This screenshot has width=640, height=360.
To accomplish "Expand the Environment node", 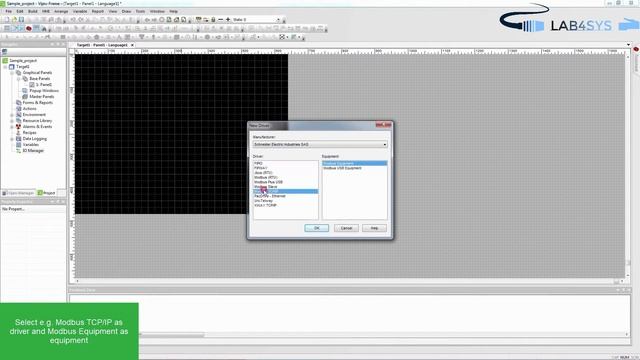I will point(12,115).
